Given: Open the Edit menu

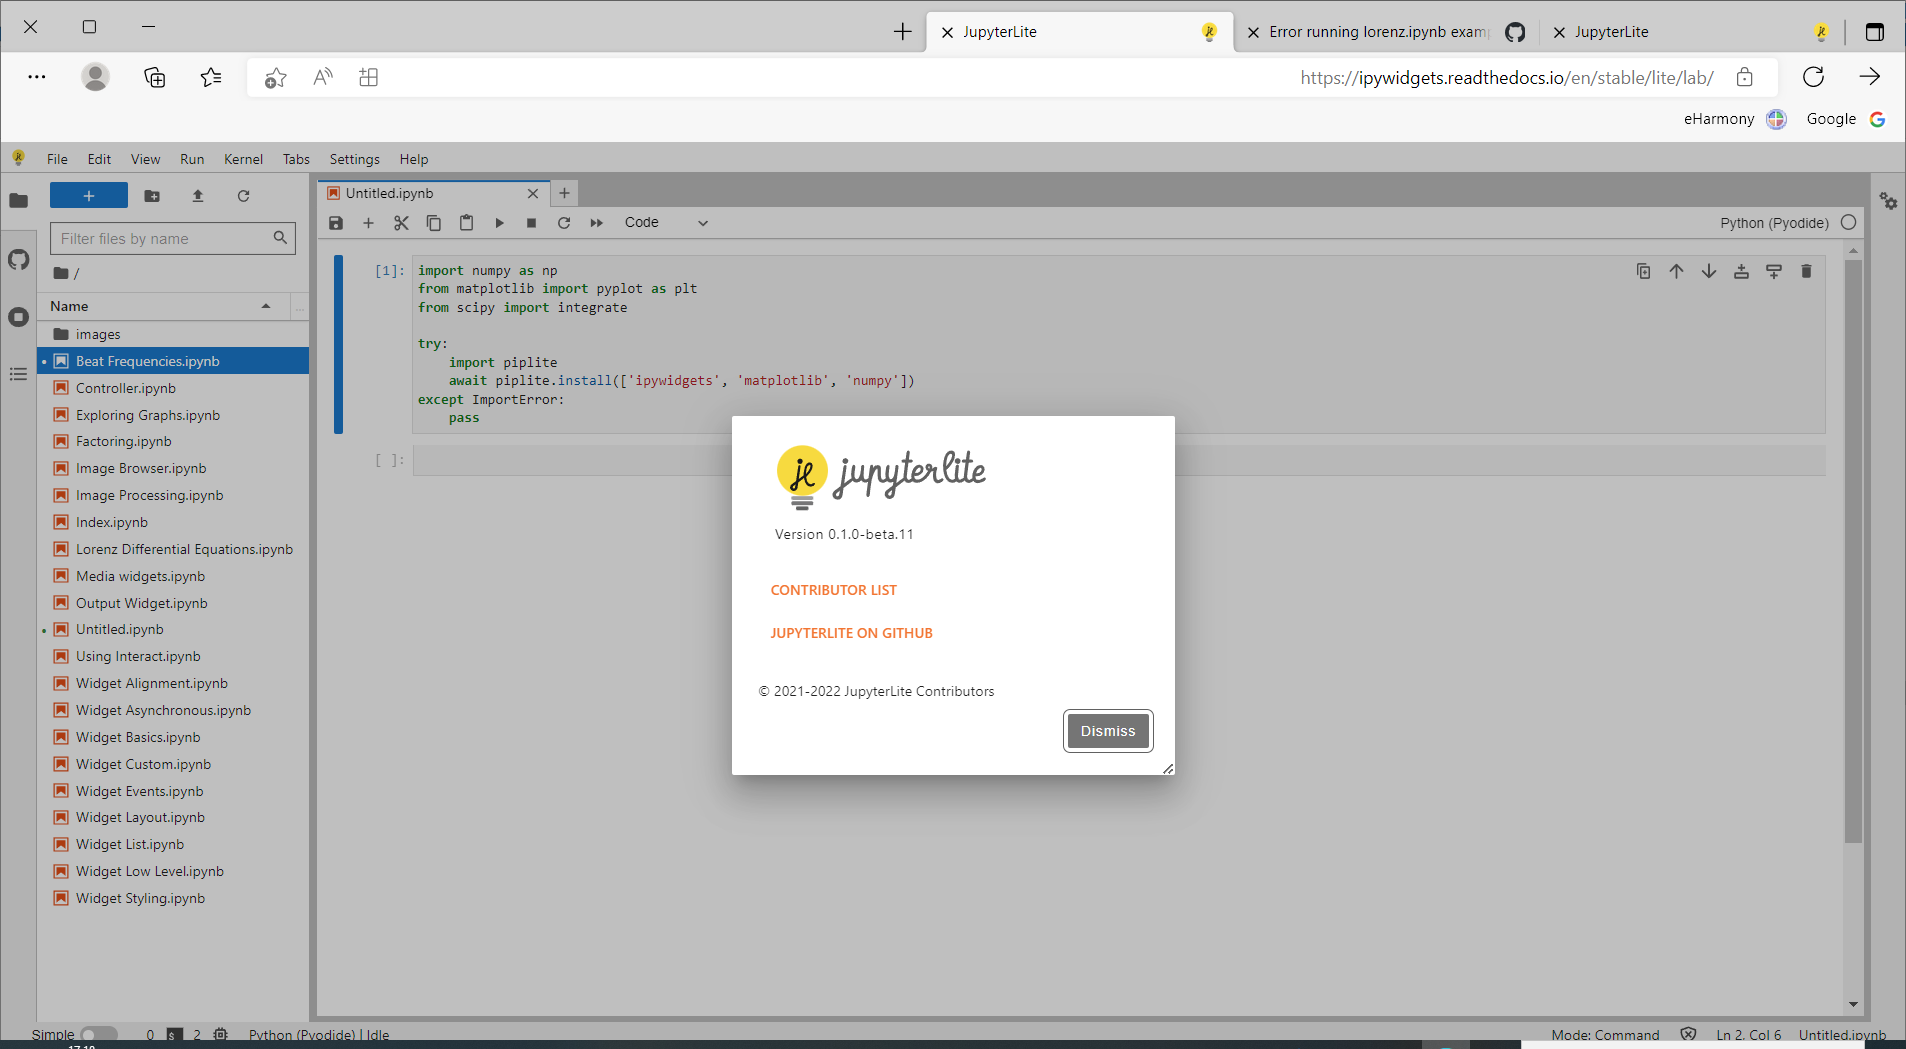Looking at the screenshot, I should 99,159.
